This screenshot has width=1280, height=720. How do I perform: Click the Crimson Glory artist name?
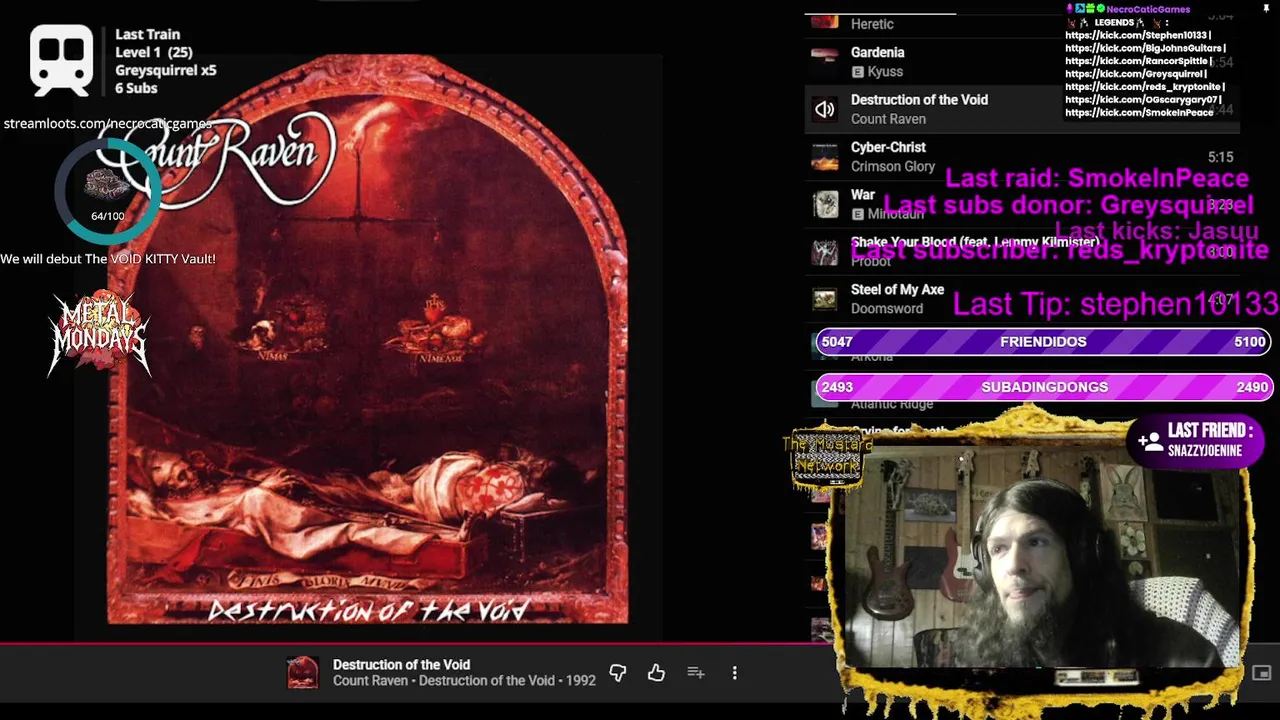(x=892, y=166)
